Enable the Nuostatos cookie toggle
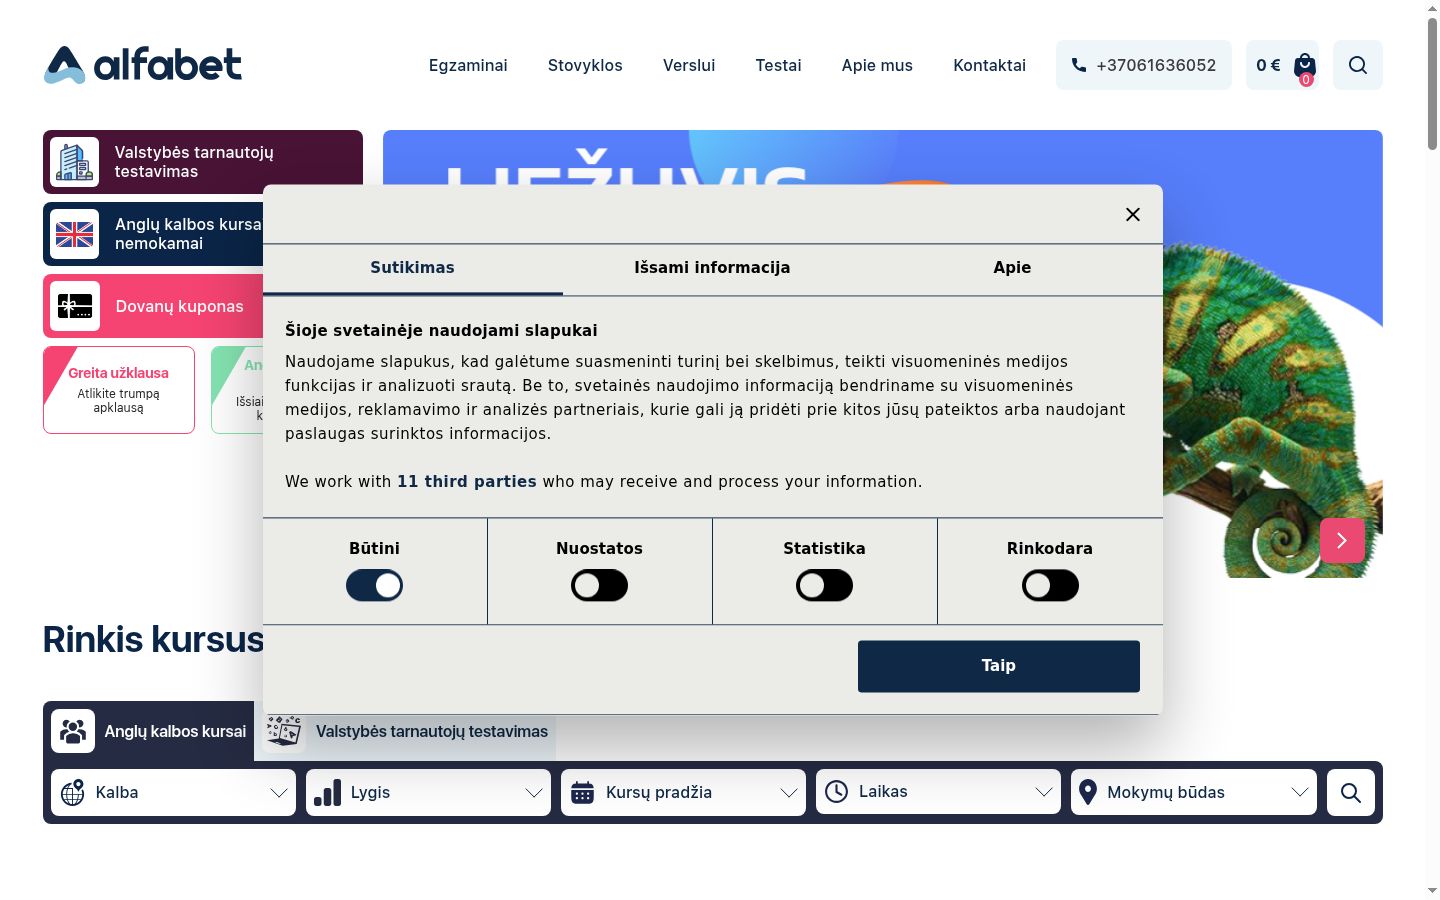Image resolution: width=1440 pixels, height=900 pixels. tap(600, 585)
